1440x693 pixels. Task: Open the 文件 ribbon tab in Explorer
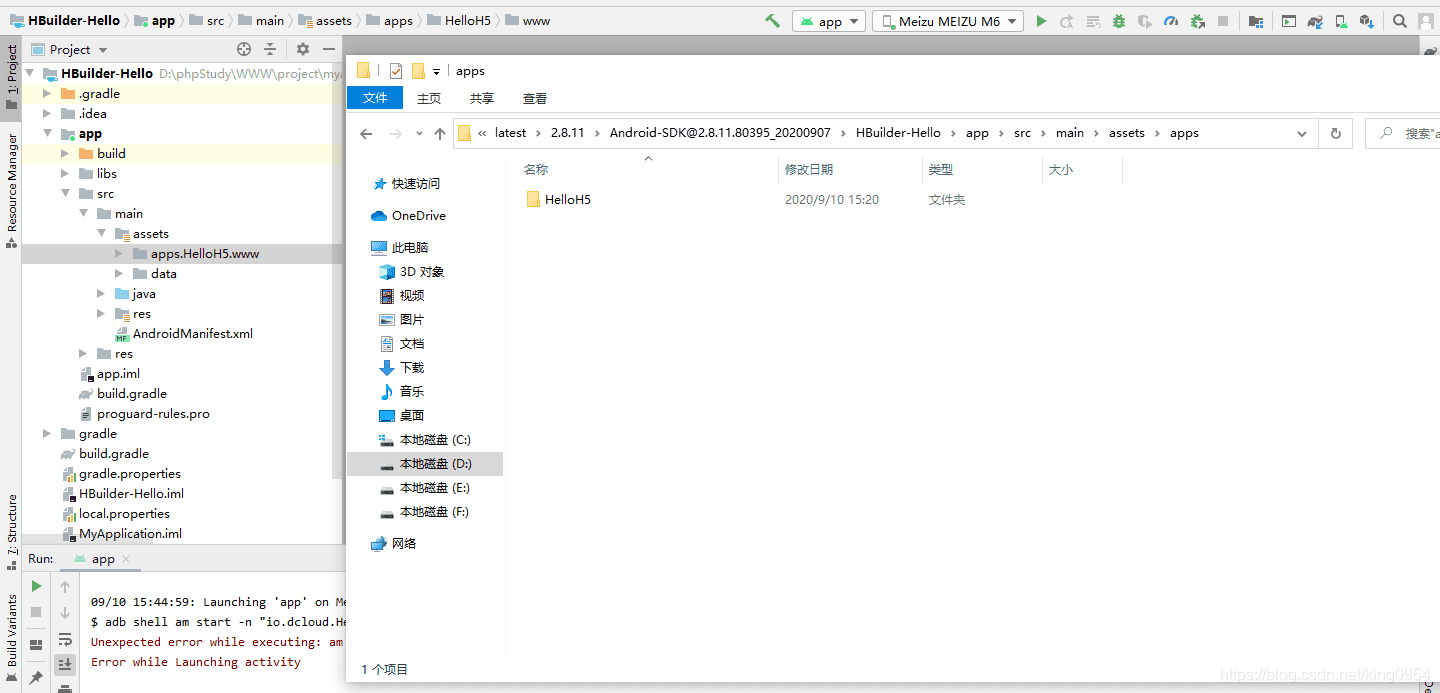tap(375, 98)
